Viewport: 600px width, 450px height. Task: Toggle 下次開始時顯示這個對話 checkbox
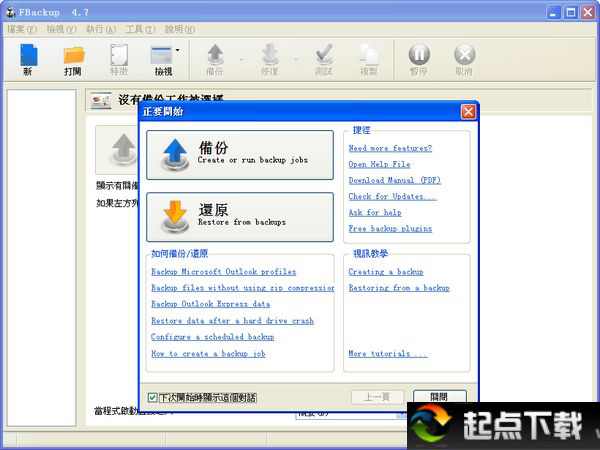pyautogui.click(x=152, y=398)
